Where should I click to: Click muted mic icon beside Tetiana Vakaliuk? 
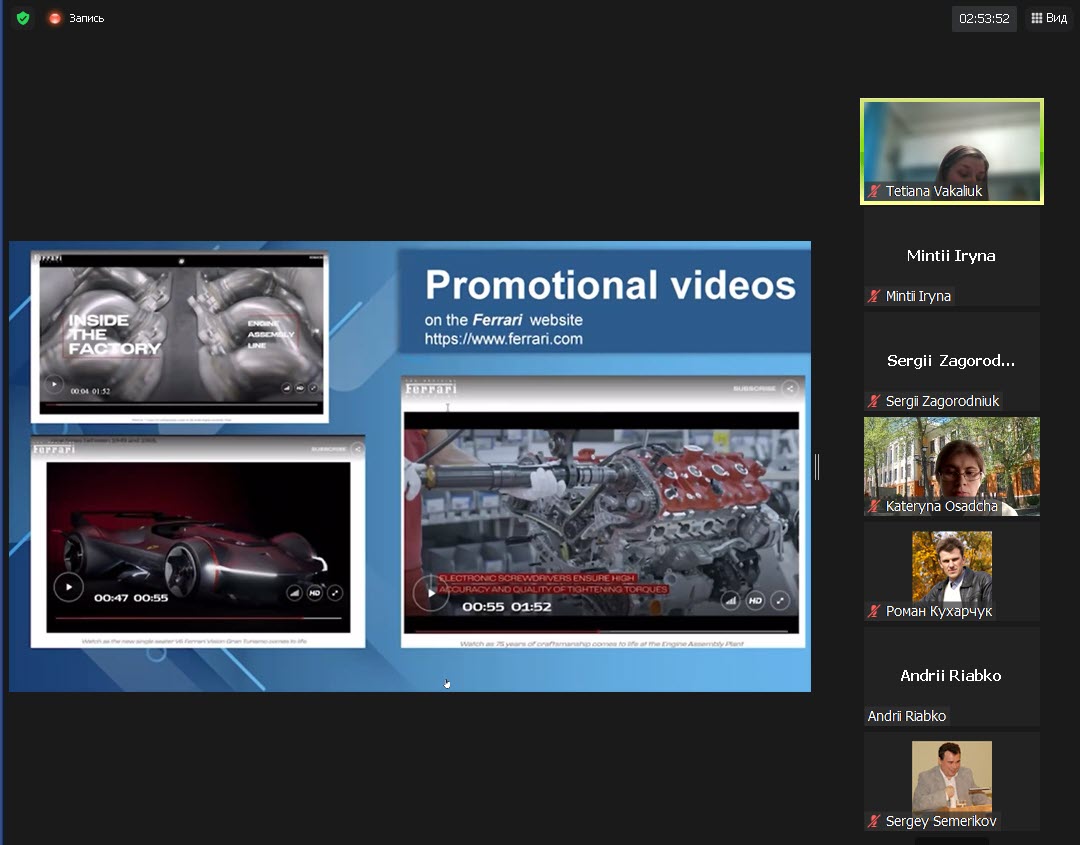(x=874, y=191)
